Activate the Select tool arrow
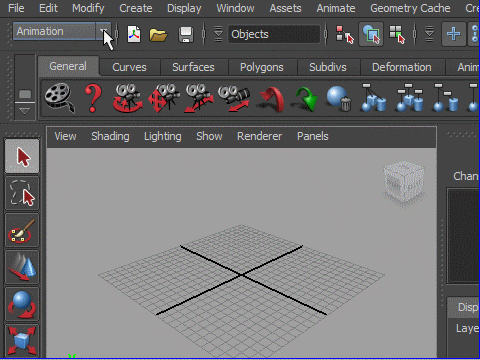This screenshot has width=480, height=360. pos(22,156)
